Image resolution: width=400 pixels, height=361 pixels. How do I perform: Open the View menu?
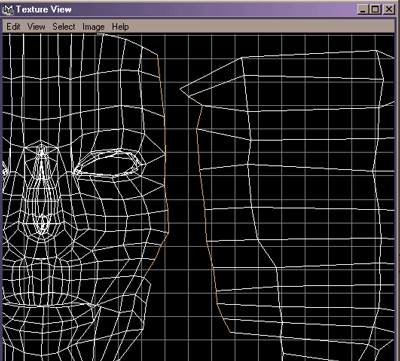click(x=36, y=27)
